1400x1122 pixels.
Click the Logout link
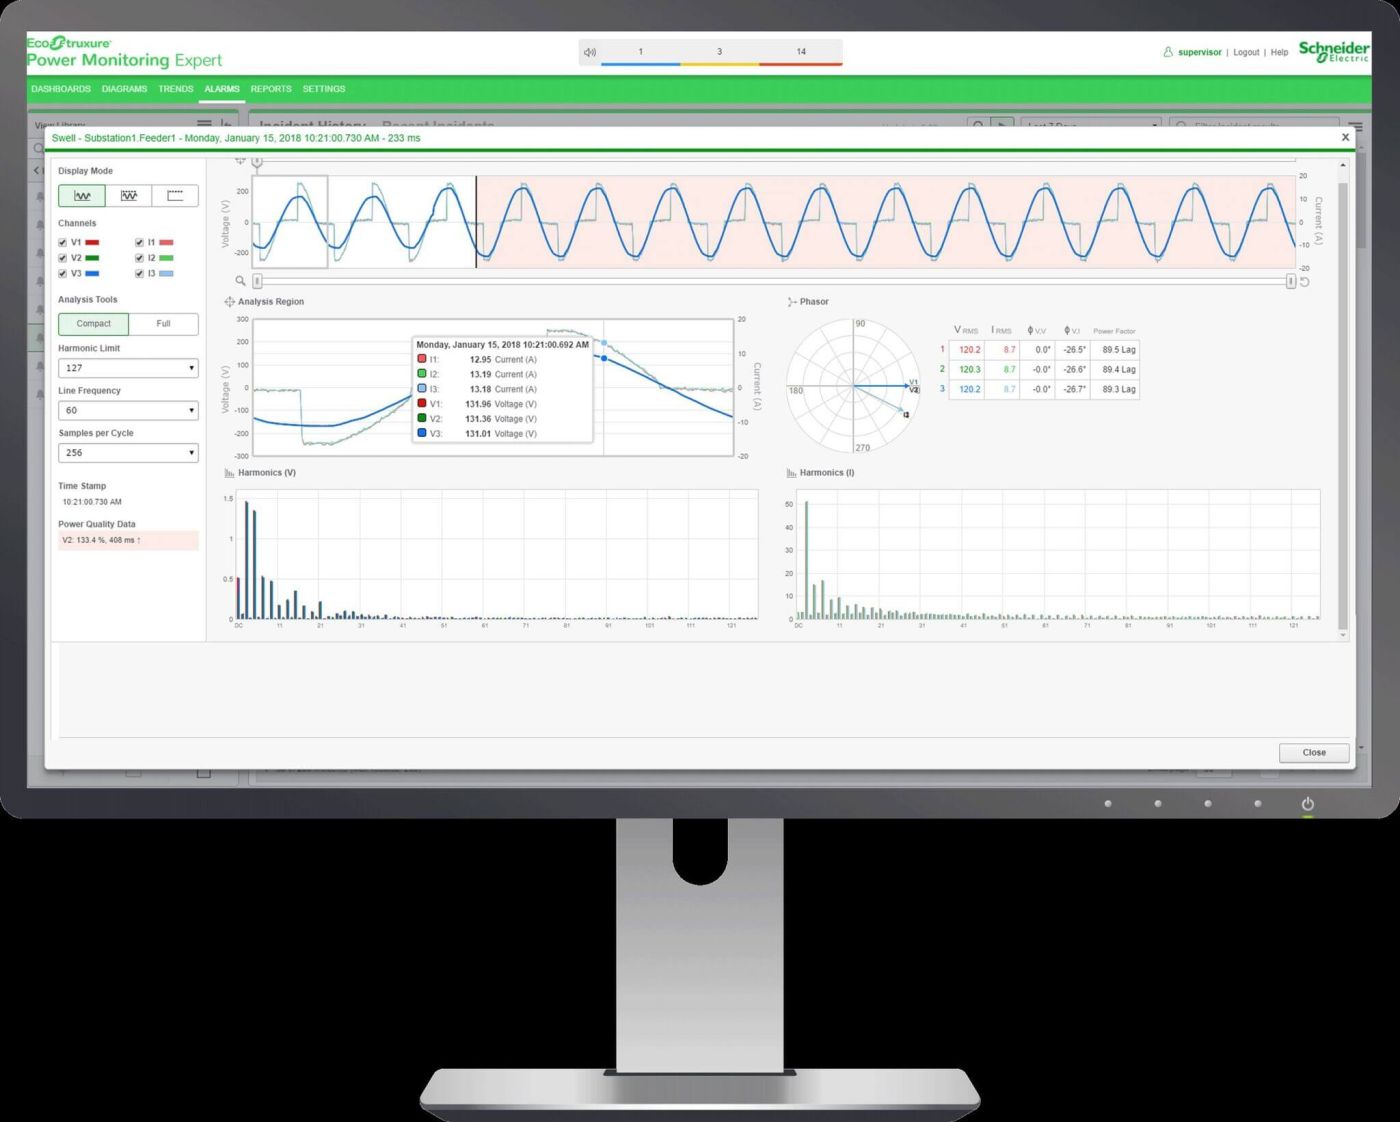click(x=1246, y=52)
